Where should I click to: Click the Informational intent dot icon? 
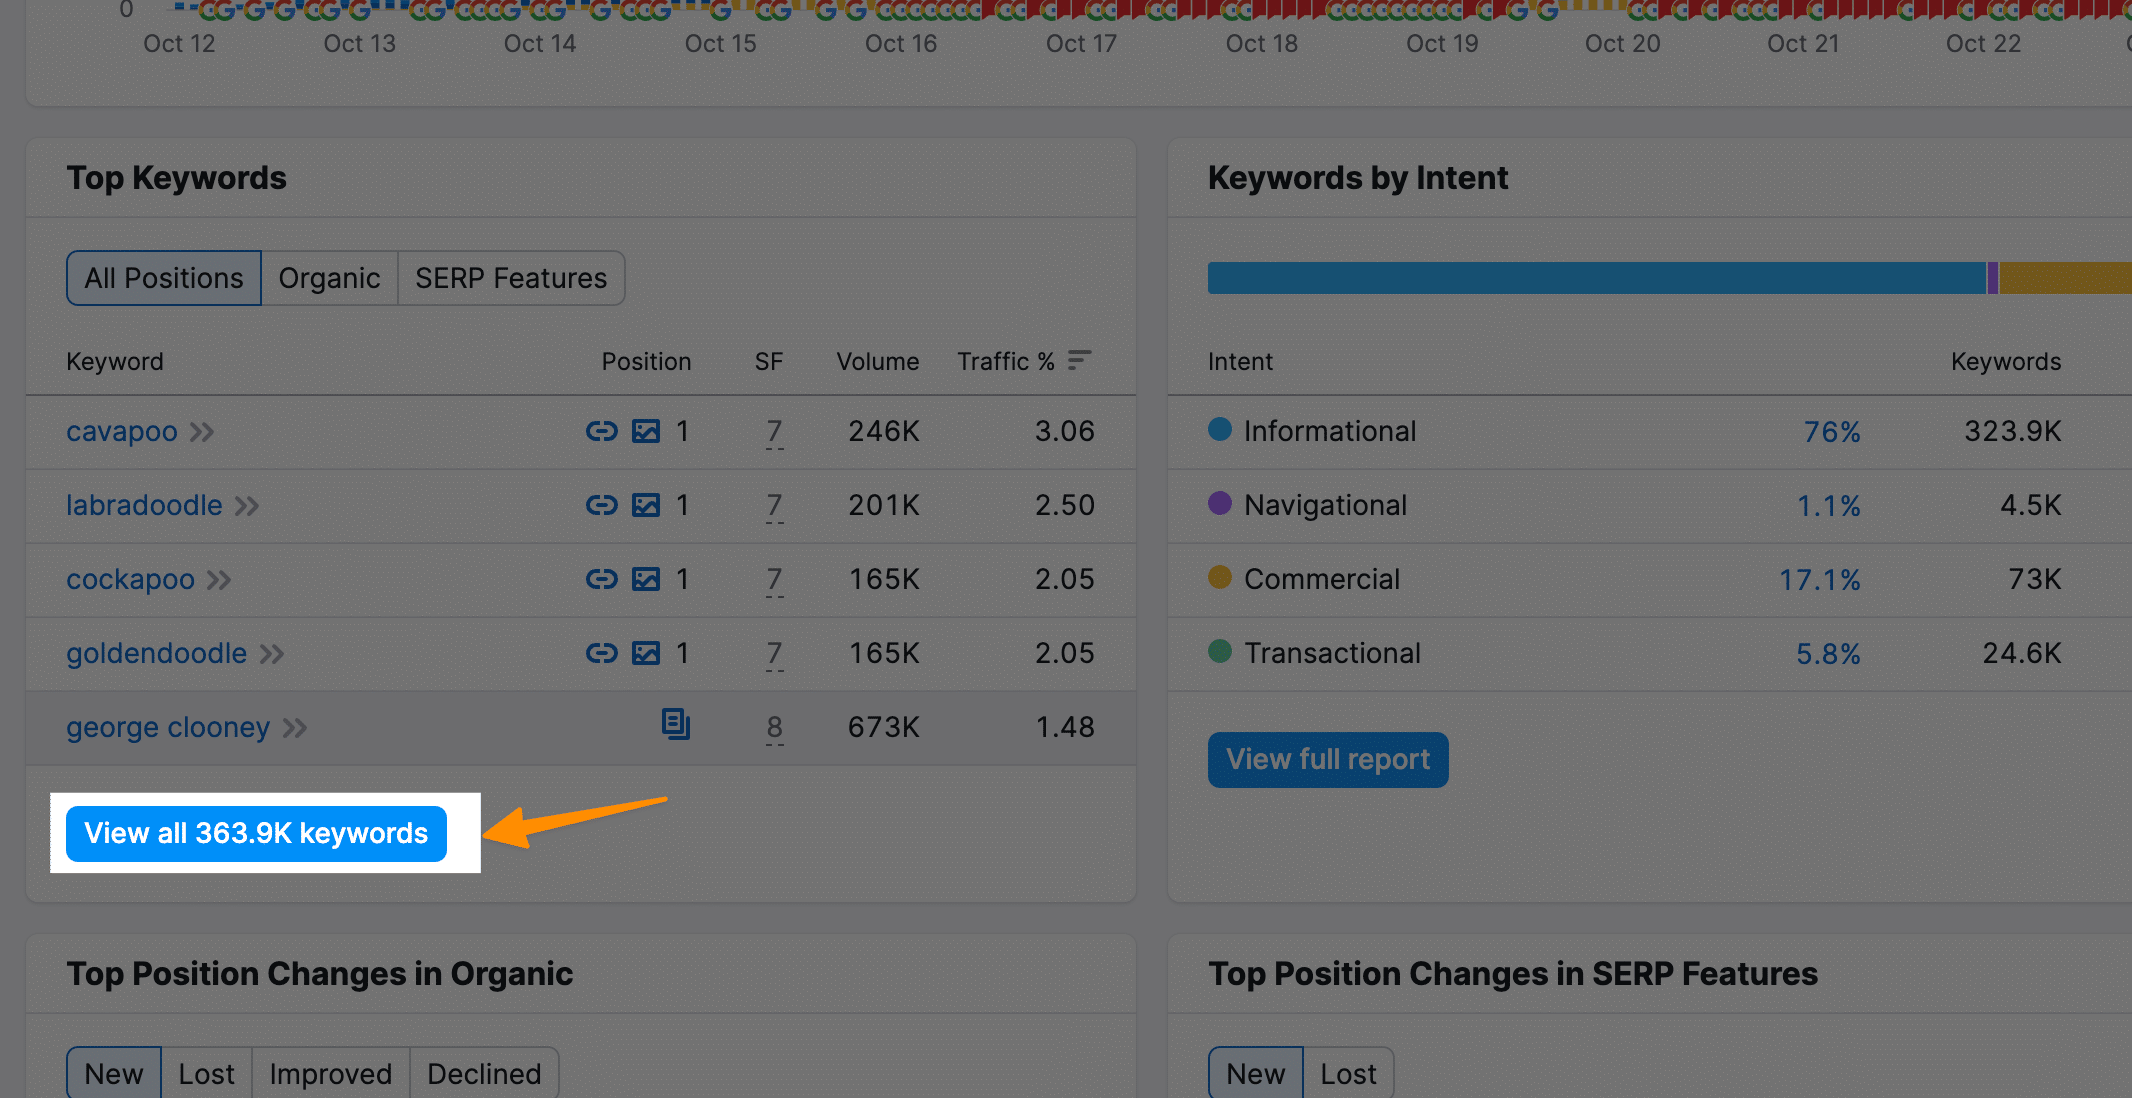(x=1223, y=430)
